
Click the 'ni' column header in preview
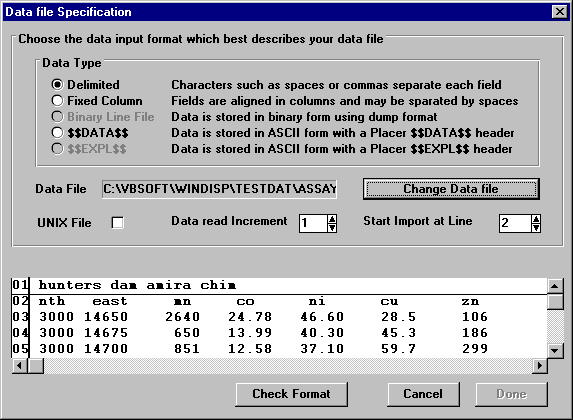pos(317,301)
